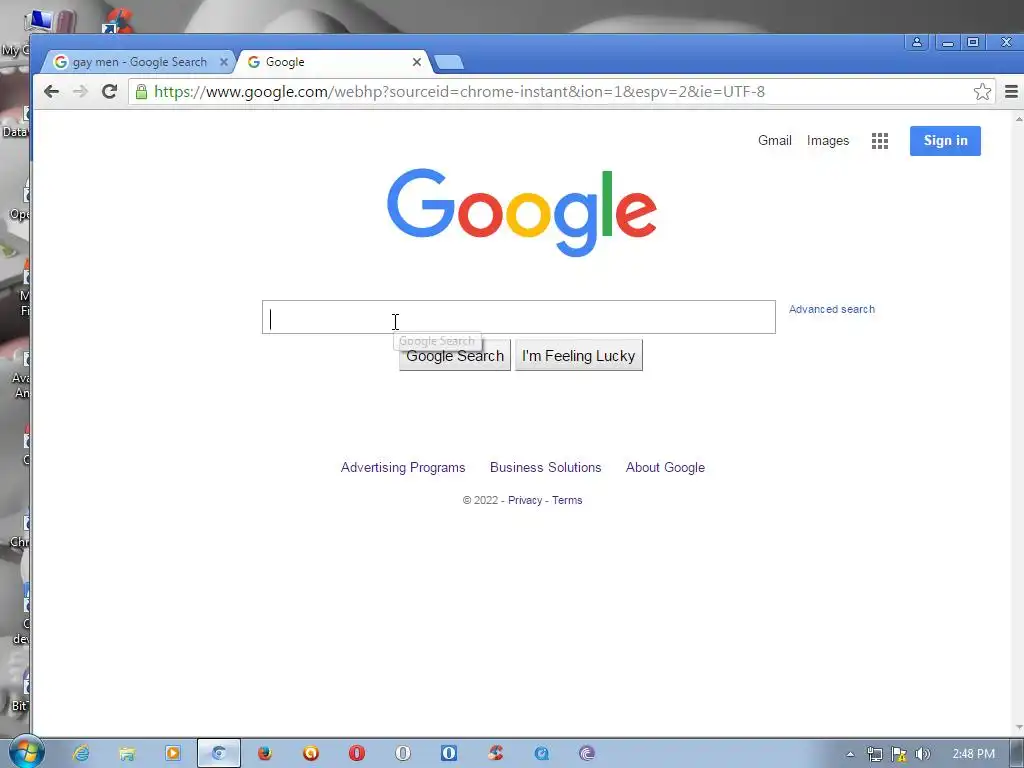Viewport: 1024px width, 768px height.
Task: Open the Privacy link in footer
Action: pyautogui.click(x=525, y=500)
